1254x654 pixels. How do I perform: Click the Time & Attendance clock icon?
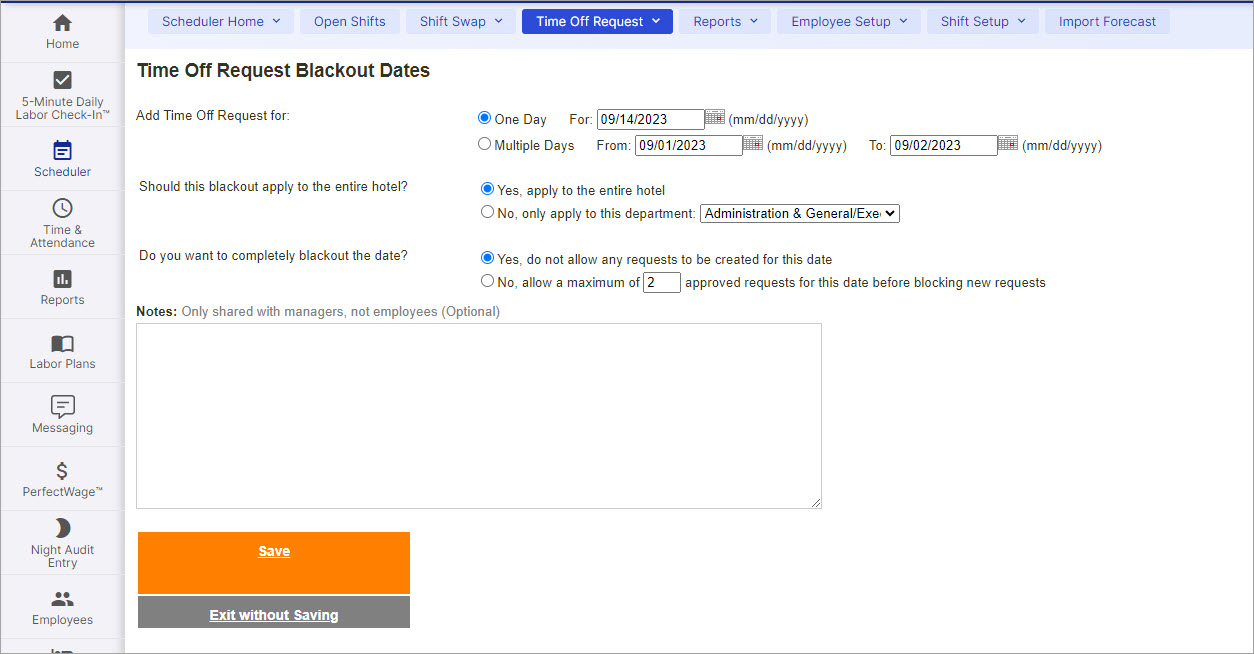point(62,208)
